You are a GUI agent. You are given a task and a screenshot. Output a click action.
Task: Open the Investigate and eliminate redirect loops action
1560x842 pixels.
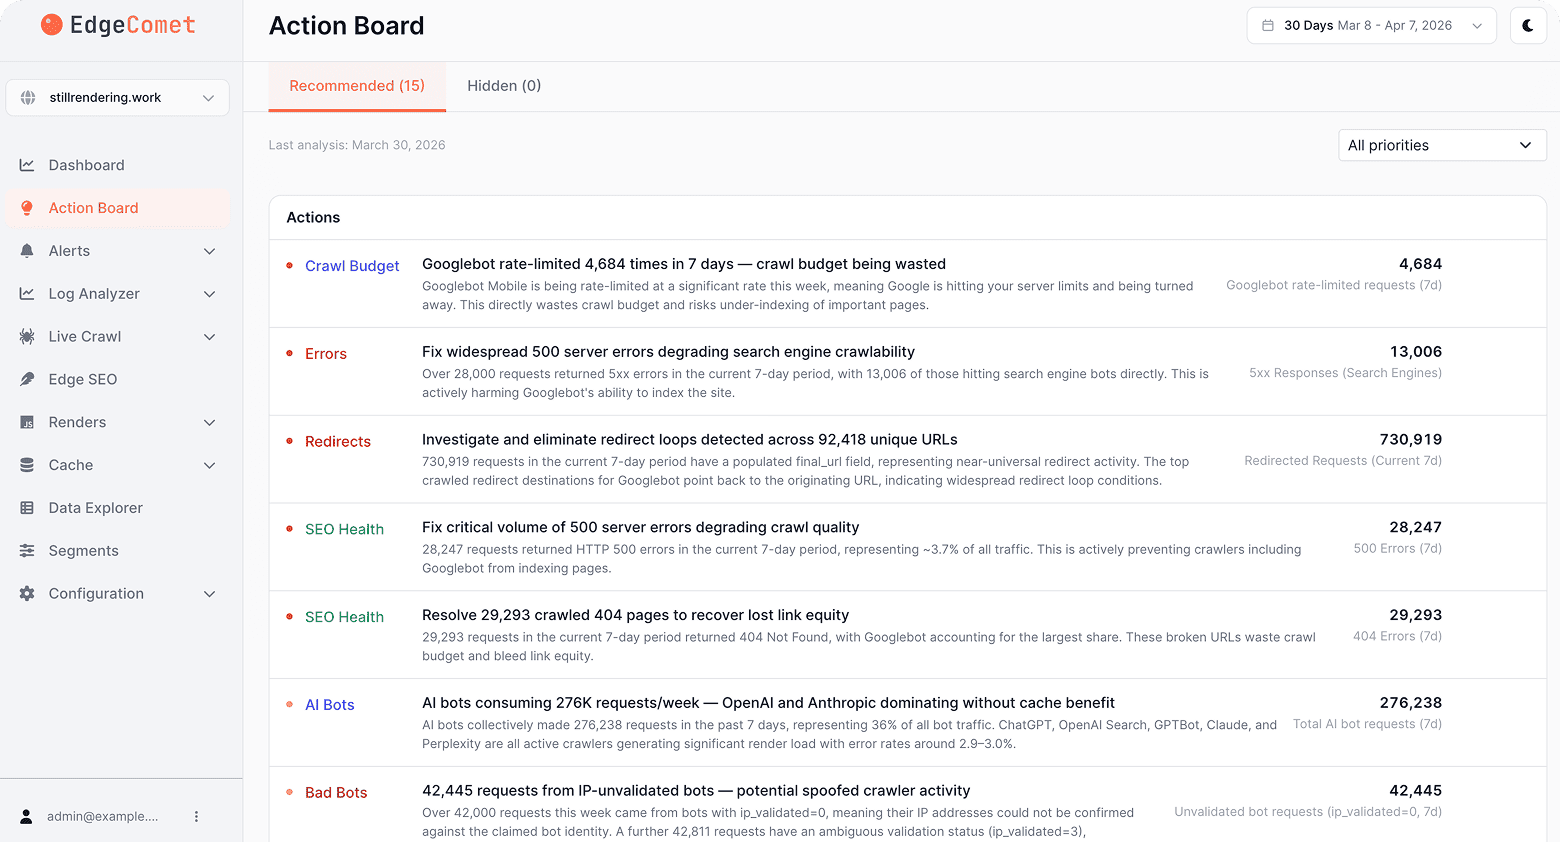[690, 440]
